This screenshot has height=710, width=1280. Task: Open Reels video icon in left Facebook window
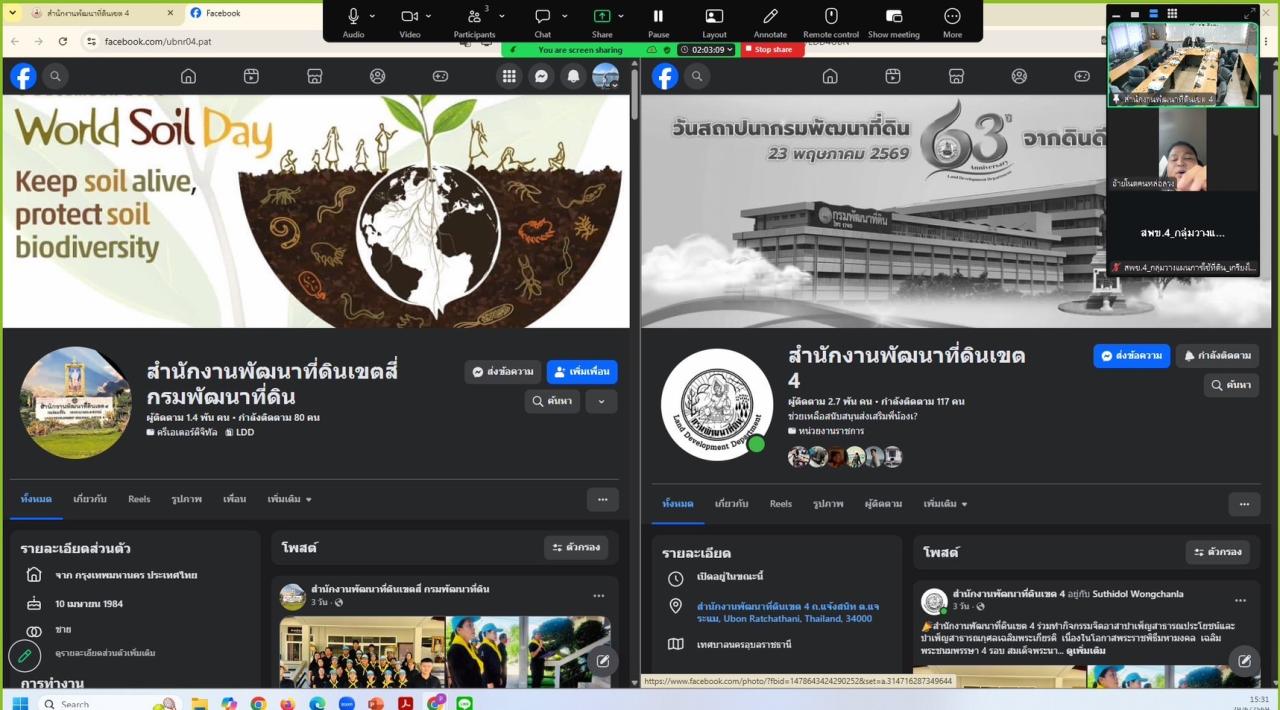click(x=251, y=76)
